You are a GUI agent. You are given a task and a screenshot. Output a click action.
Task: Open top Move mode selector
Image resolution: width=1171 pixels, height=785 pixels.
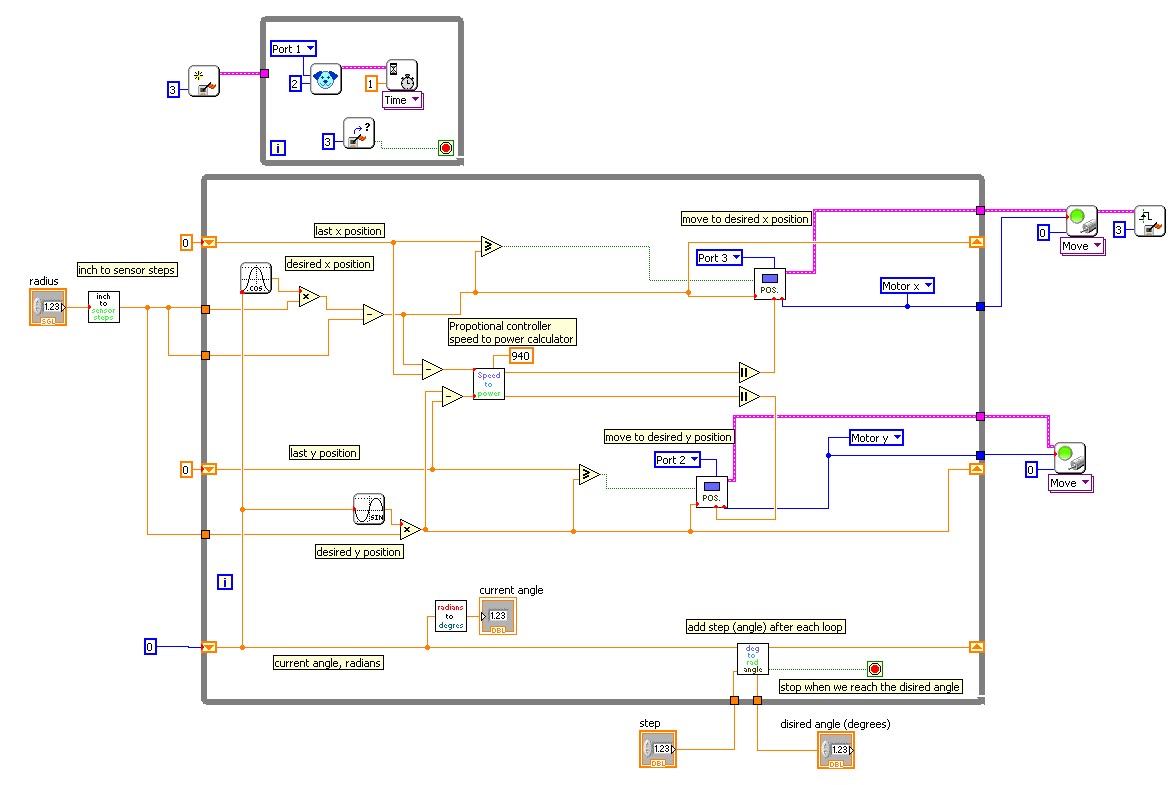click(x=1082, y=246)
